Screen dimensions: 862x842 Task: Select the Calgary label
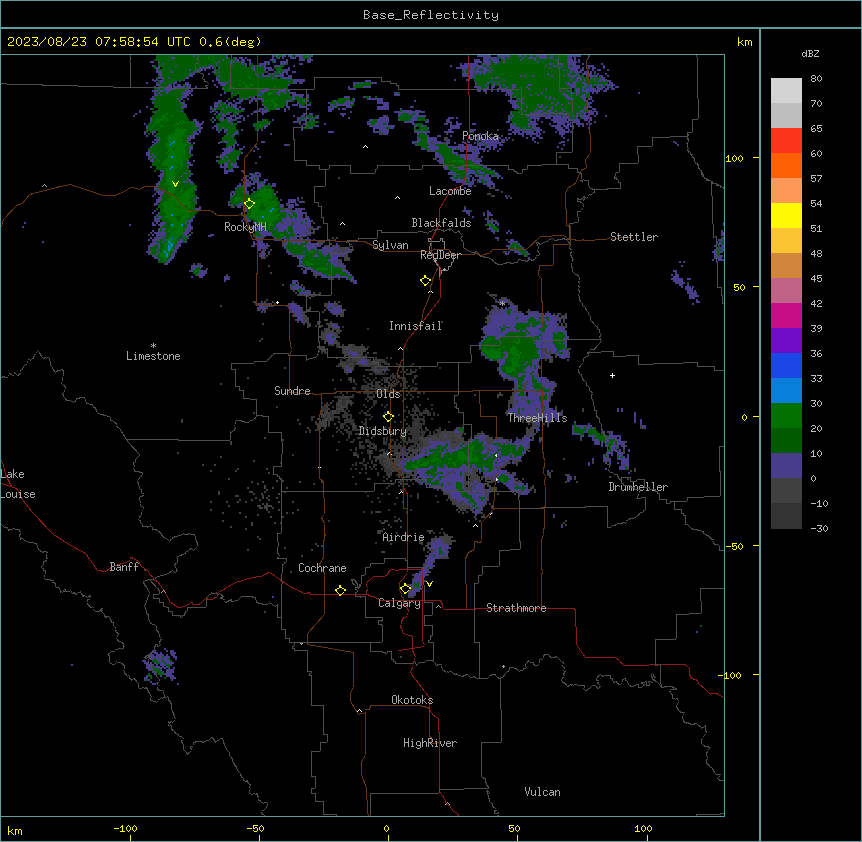(400, 603)
